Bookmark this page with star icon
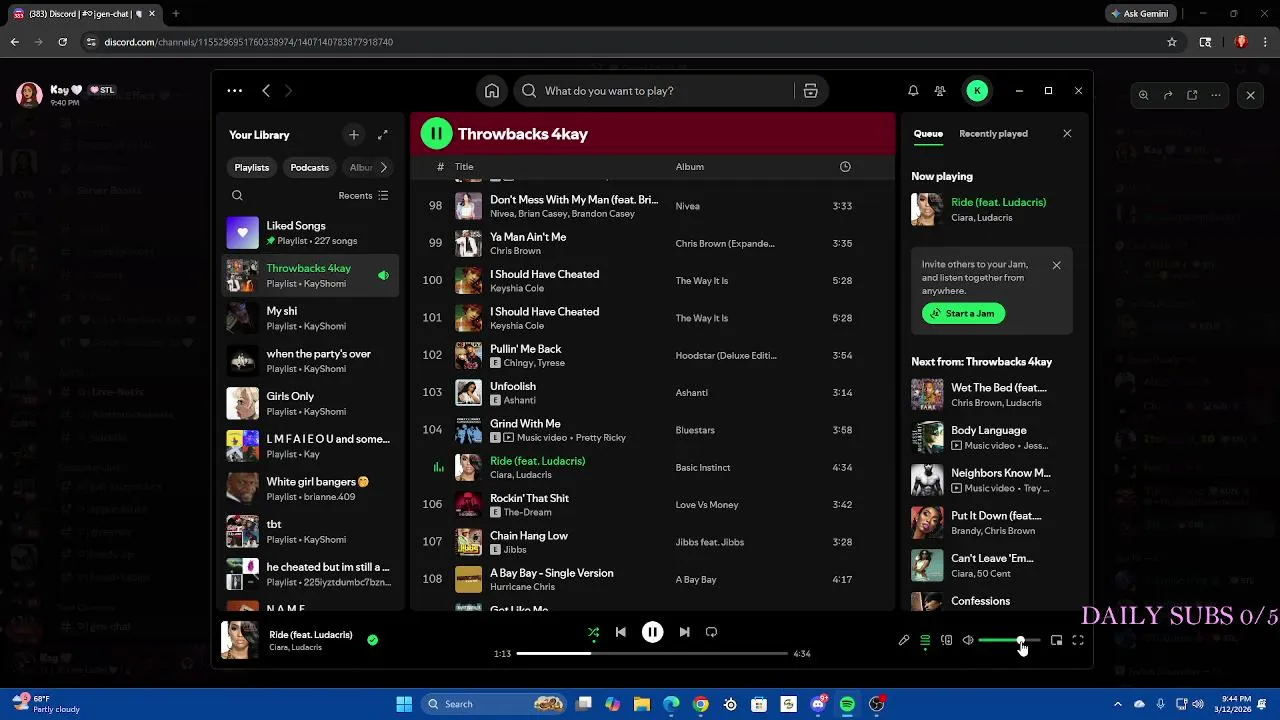This screenshot has width=1280, height=720. point(1172,42)
